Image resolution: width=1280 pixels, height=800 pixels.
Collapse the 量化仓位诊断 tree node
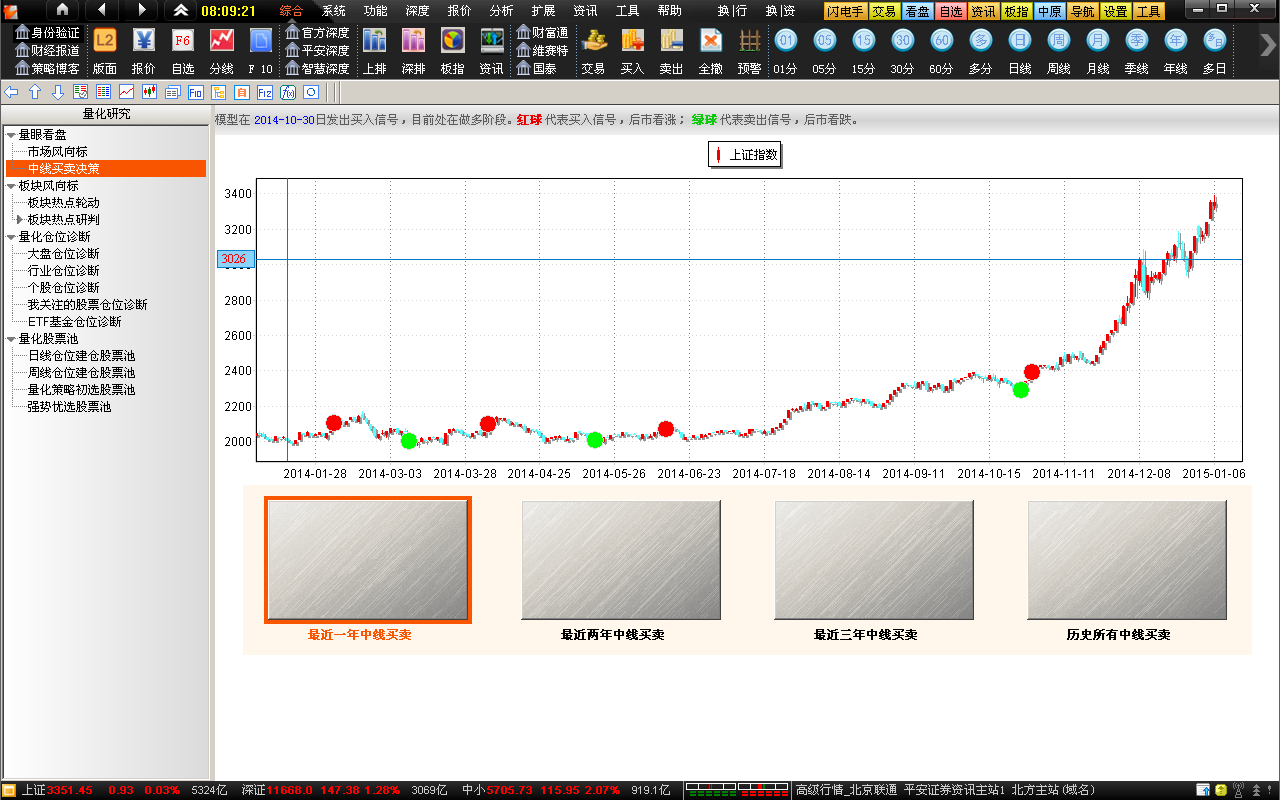(11, 237)
